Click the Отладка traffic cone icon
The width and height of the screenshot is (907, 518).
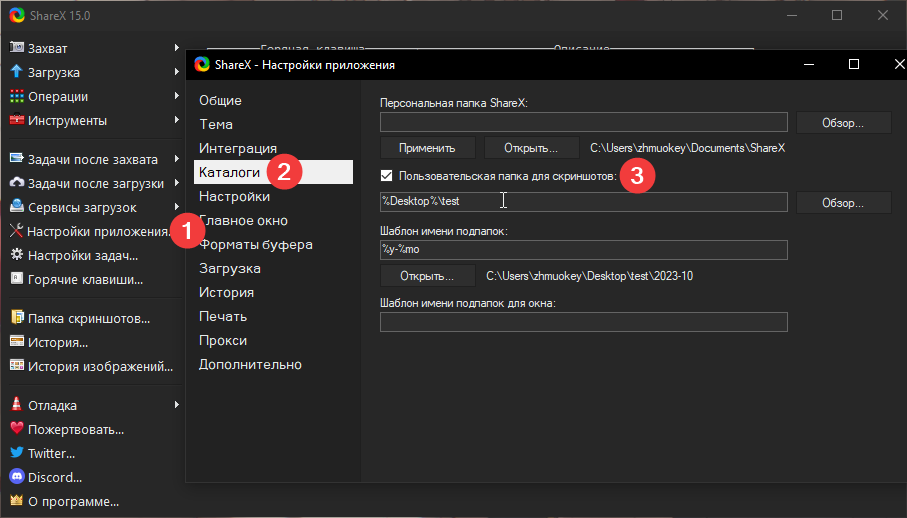[17, 404]
